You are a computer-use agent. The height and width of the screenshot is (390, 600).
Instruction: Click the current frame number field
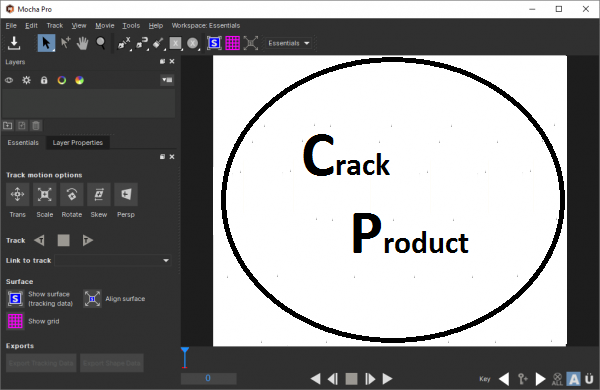tap(209, 379)
